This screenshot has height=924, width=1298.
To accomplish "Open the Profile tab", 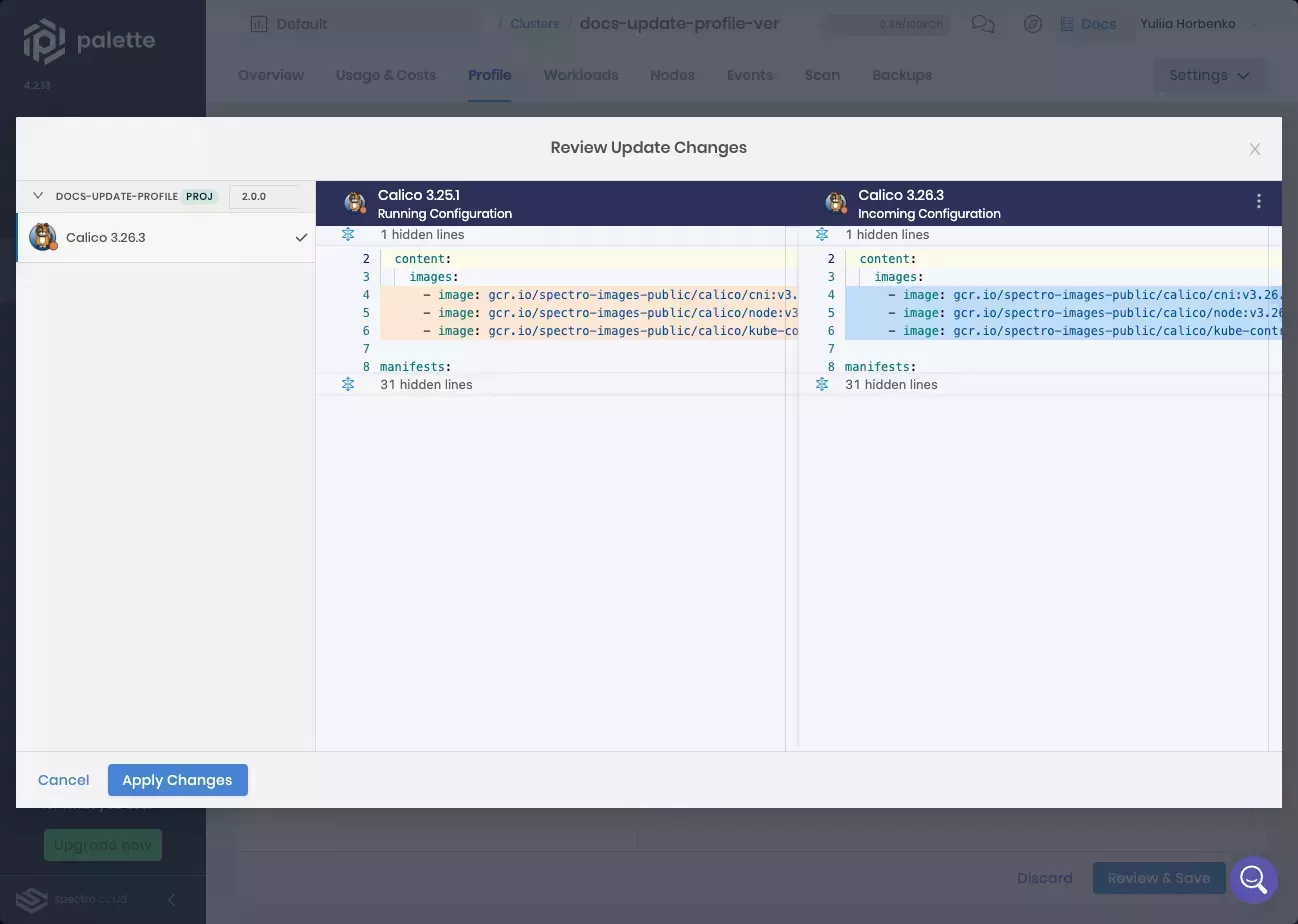I will pos(489,75).
